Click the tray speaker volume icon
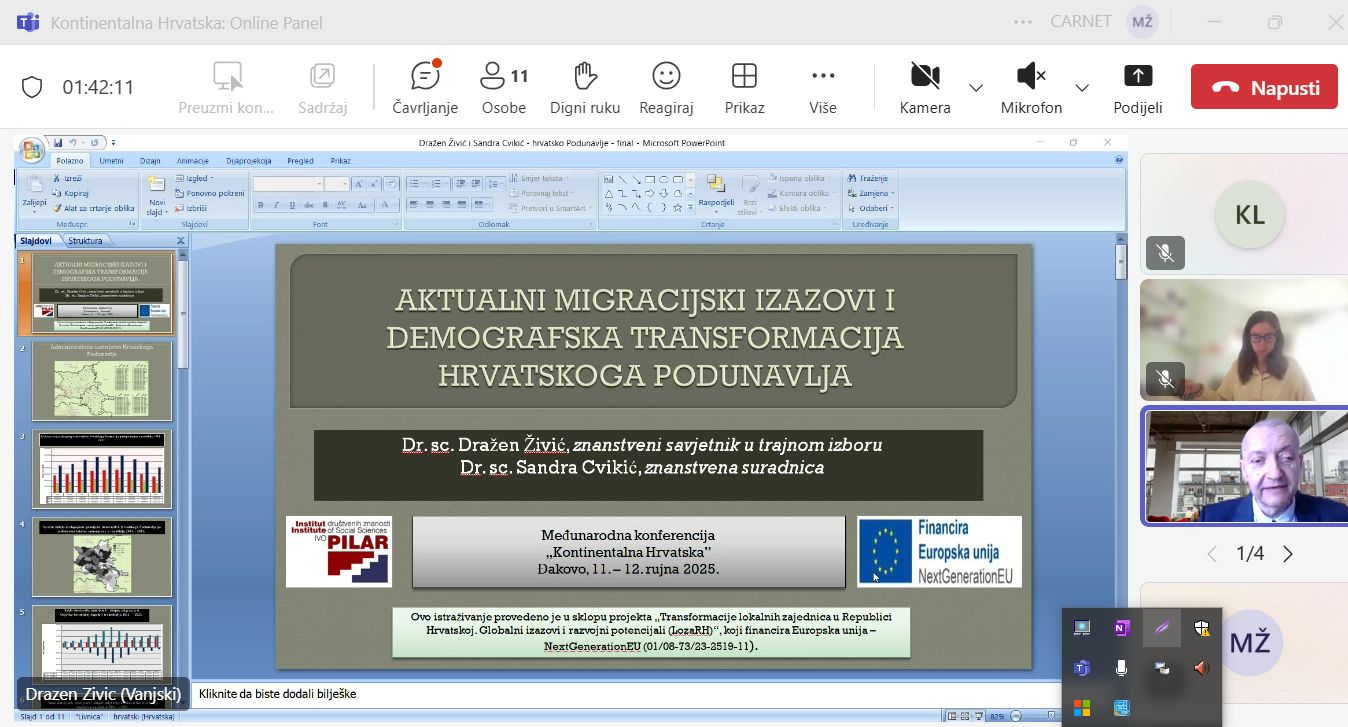The image size is (1348, 727). tap(1201, 668)
